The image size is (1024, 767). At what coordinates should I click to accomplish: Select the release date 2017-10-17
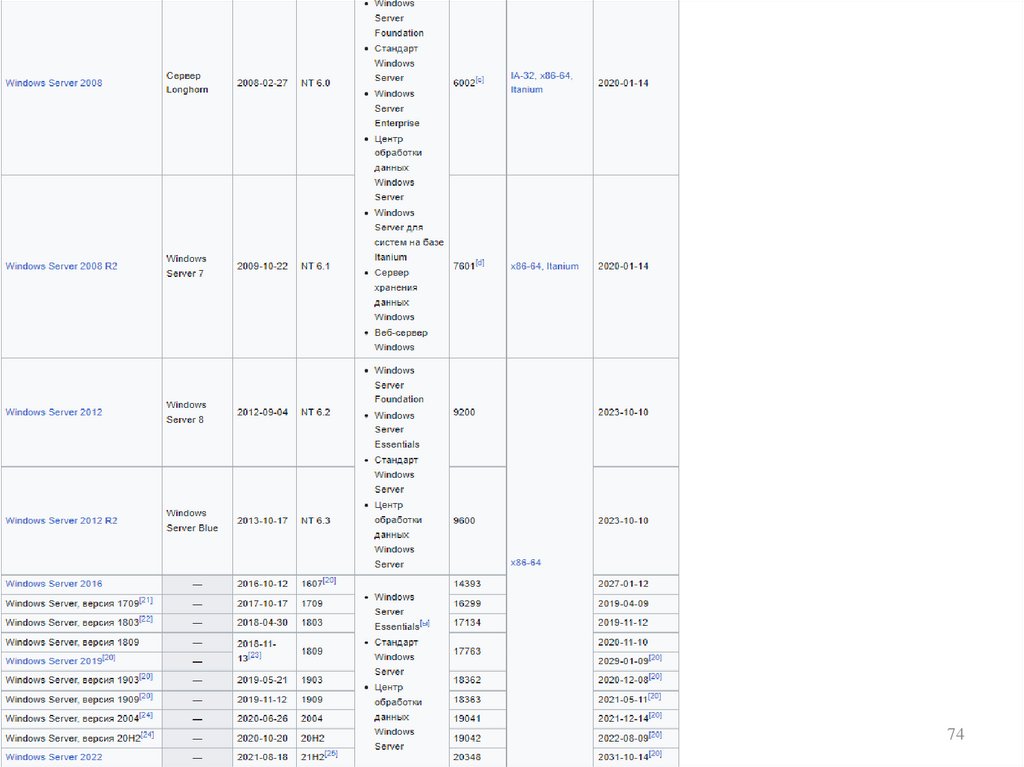[x=263, y=604]
